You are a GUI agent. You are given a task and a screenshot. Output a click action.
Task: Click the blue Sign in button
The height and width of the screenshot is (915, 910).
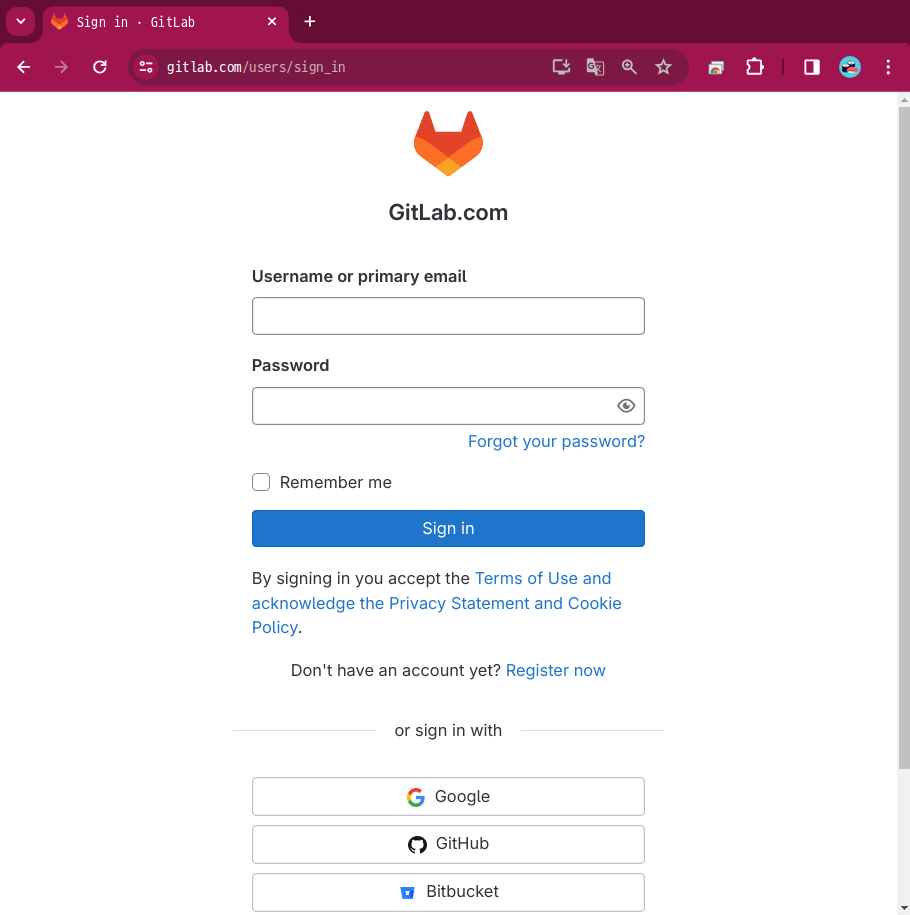(448, 528)
